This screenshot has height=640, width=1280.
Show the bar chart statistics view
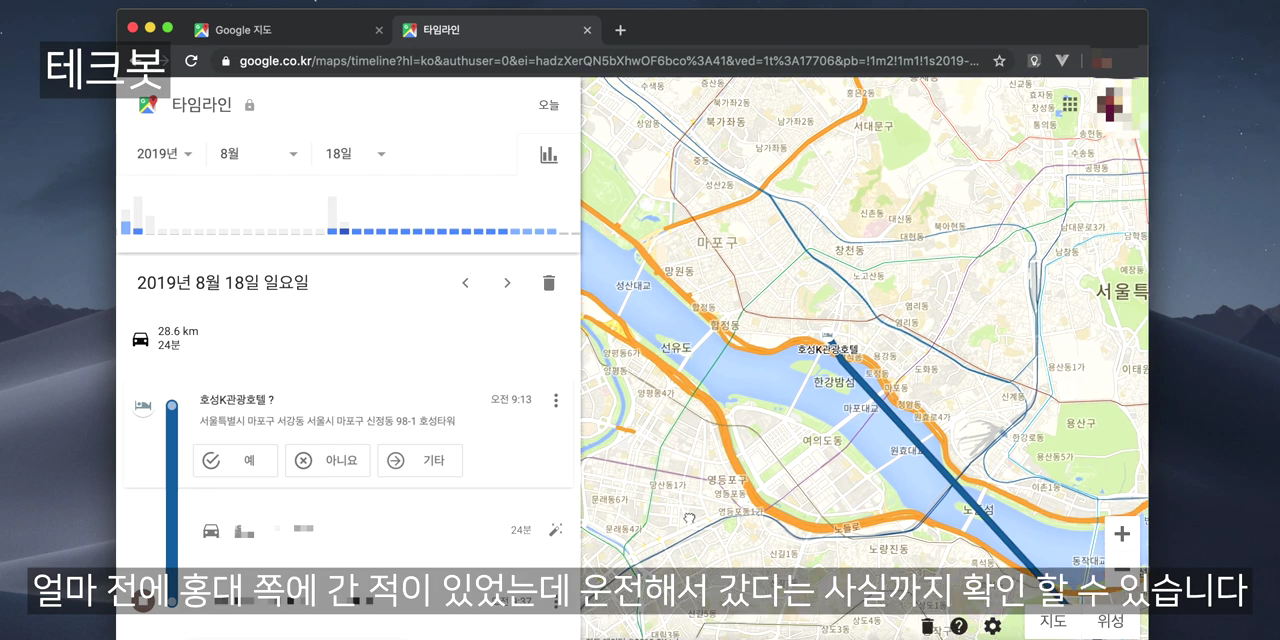coord(548,154)
